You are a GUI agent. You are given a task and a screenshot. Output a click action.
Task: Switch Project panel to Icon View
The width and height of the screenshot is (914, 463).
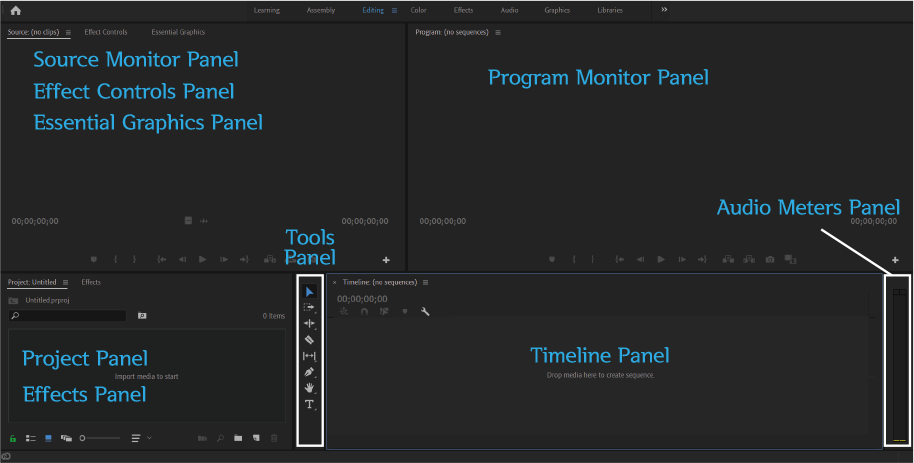tap(48, 438)
